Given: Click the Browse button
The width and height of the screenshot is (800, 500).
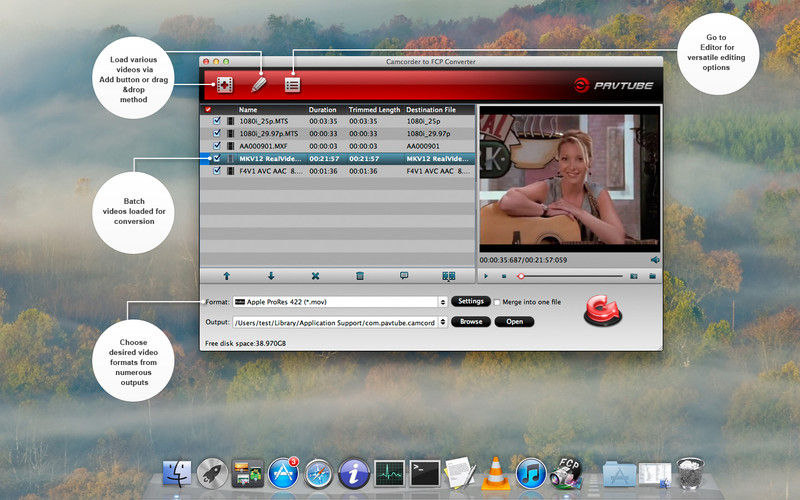Looking at the screenshot, I should pos(471,322).
